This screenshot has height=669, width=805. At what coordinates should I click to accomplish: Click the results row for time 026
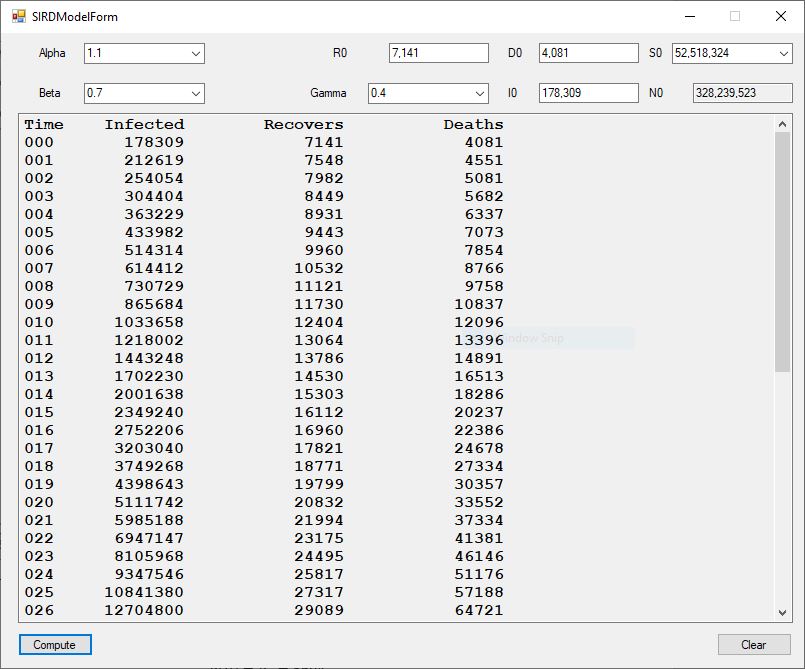click(264, 610)
